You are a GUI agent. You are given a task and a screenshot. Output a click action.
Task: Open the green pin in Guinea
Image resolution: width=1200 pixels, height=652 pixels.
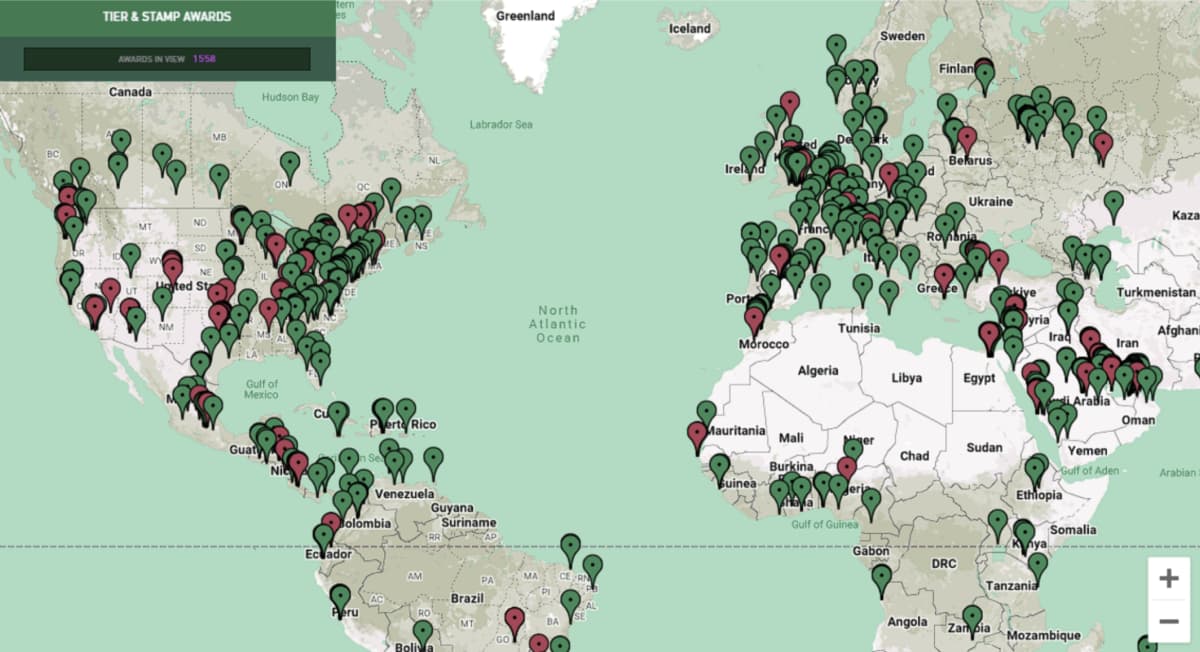[x=719, y=467]
